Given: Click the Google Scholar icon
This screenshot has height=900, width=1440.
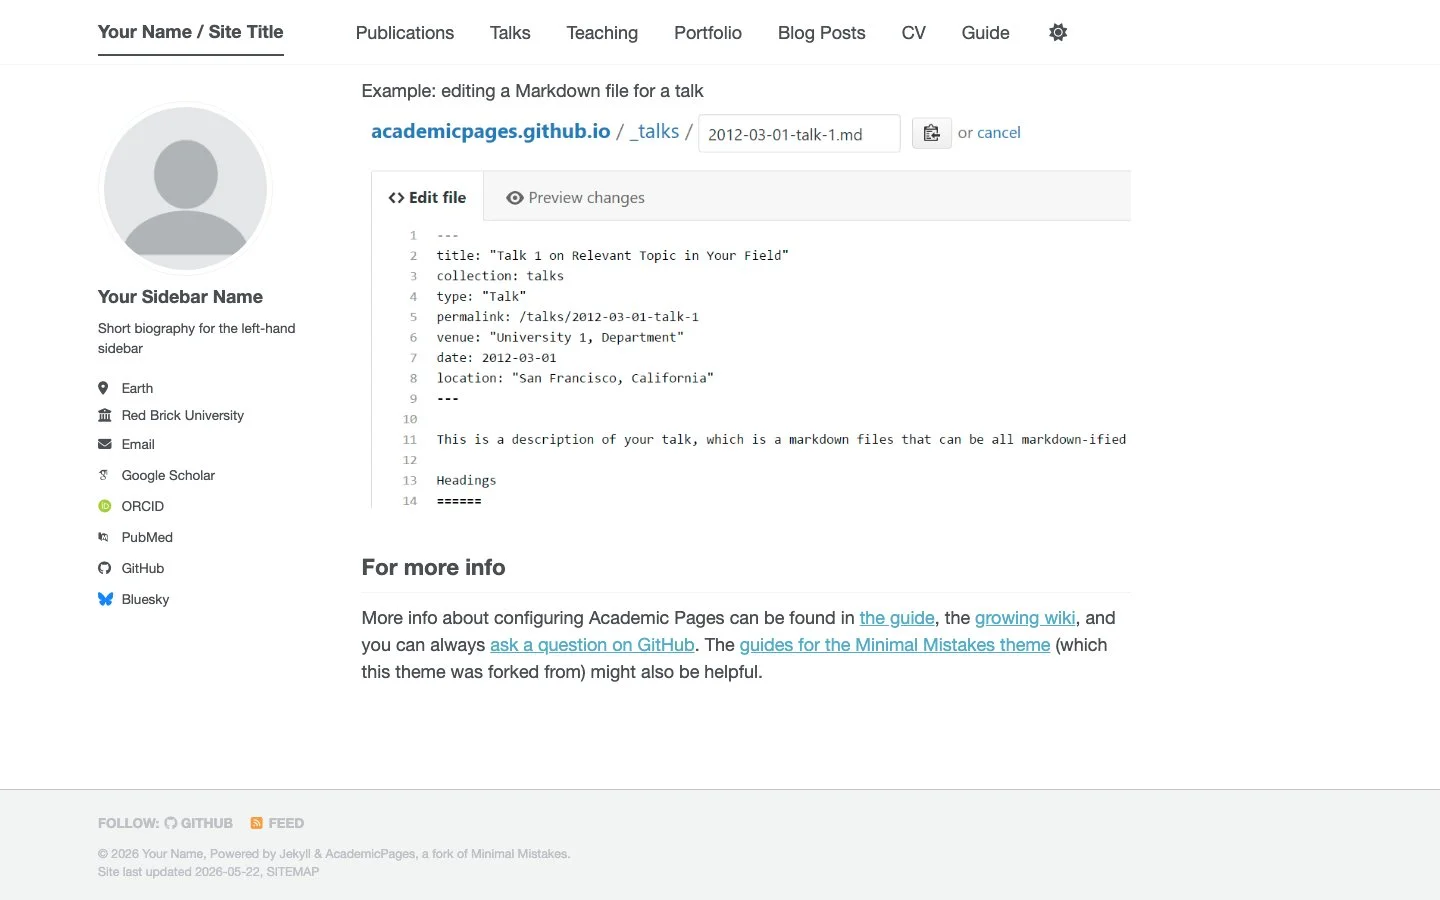Looking at the screenshot, I should [104, 475].
